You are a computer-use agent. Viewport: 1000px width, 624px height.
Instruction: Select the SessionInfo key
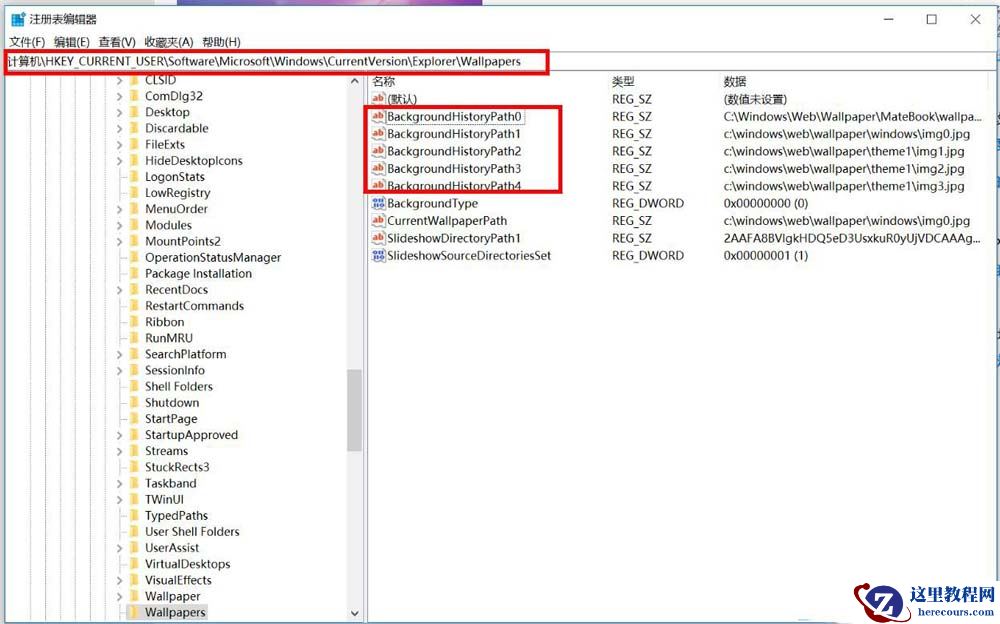coord(175,370)
